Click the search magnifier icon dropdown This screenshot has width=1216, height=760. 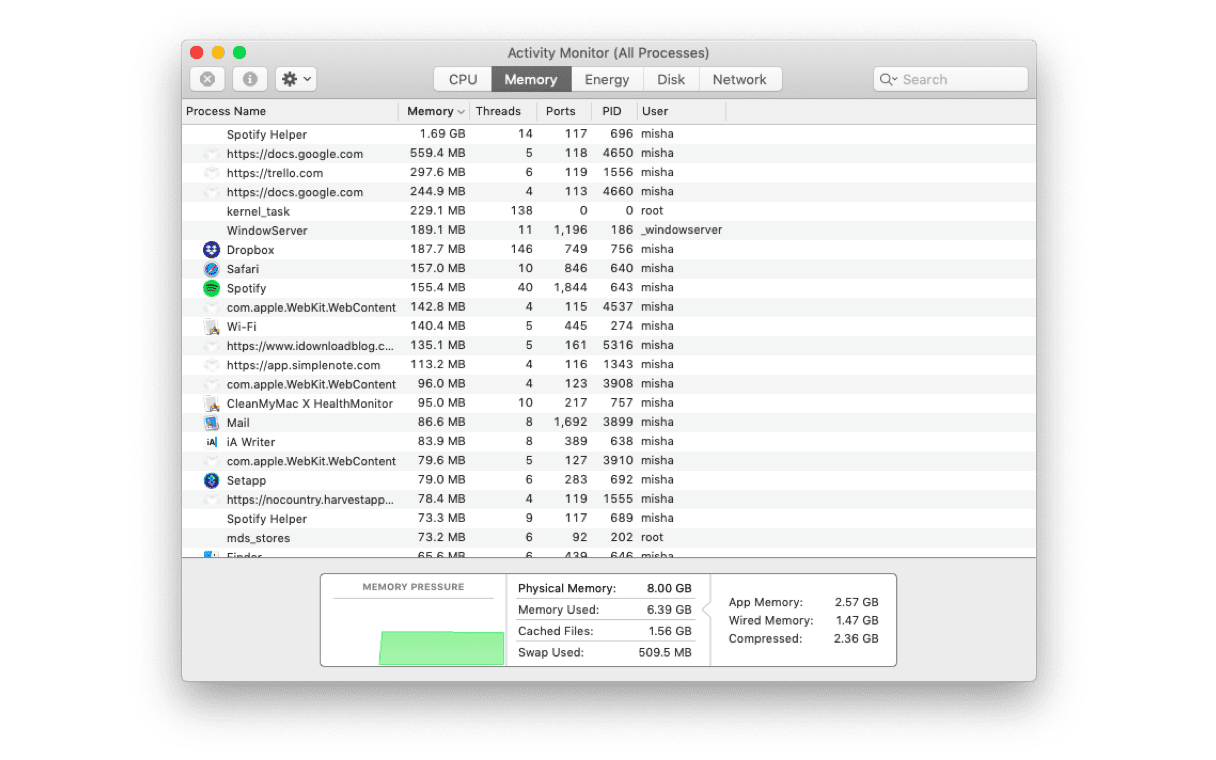[x=888, y=80]
